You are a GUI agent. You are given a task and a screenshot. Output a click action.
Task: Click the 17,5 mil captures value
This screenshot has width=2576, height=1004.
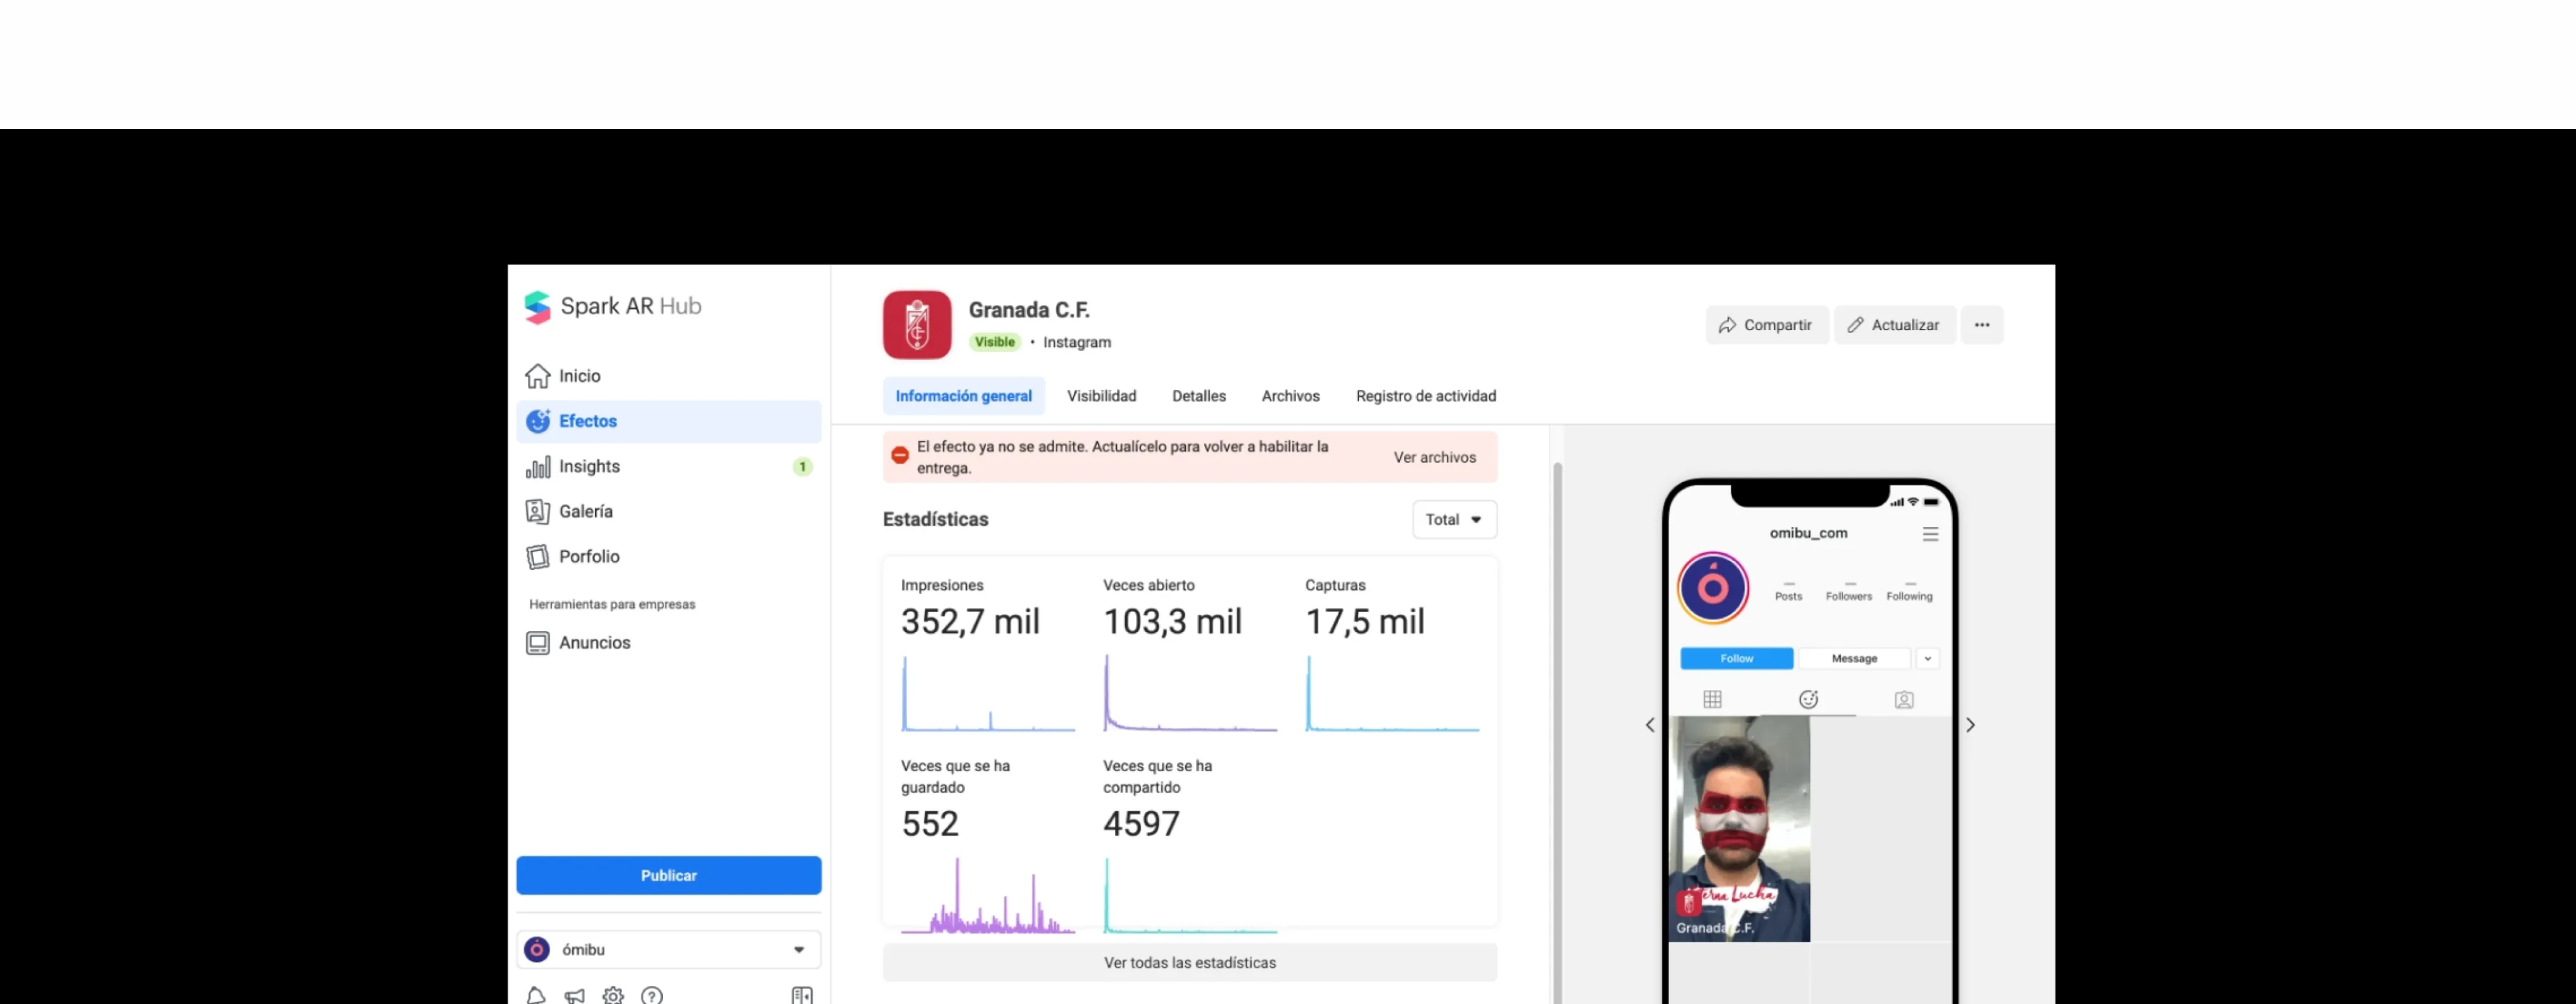coord(1365,622)
